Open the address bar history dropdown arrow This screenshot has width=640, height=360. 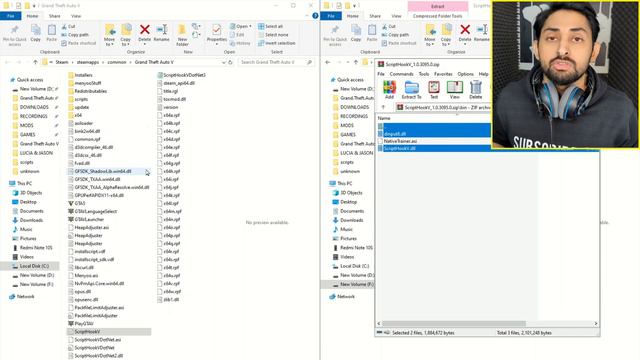tap(223, 62)
